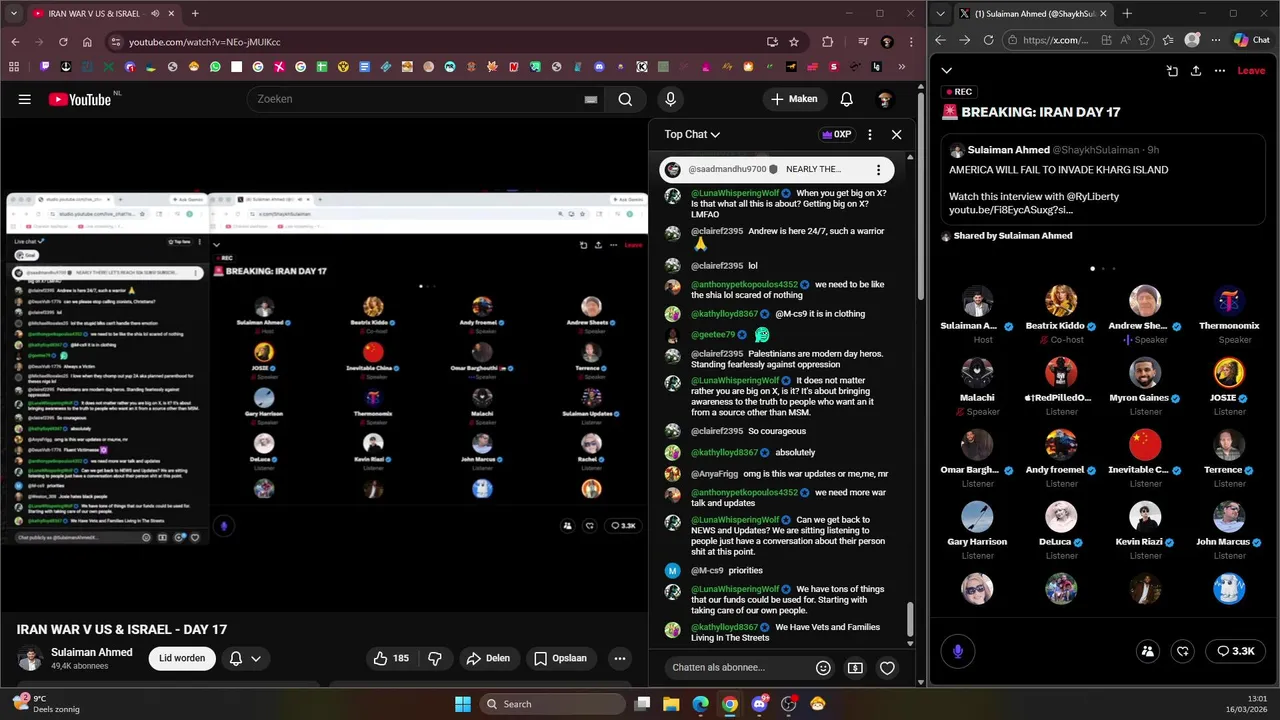This screenshot has width=1280, height=720.
Task: Reload the Chrome YouTube page
Action: [63, 42]
